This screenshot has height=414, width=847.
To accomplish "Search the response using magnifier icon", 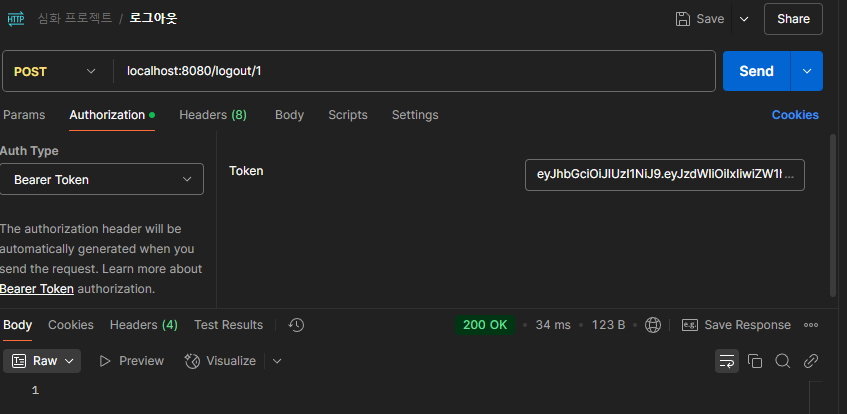I will click(x=783, y=361).
